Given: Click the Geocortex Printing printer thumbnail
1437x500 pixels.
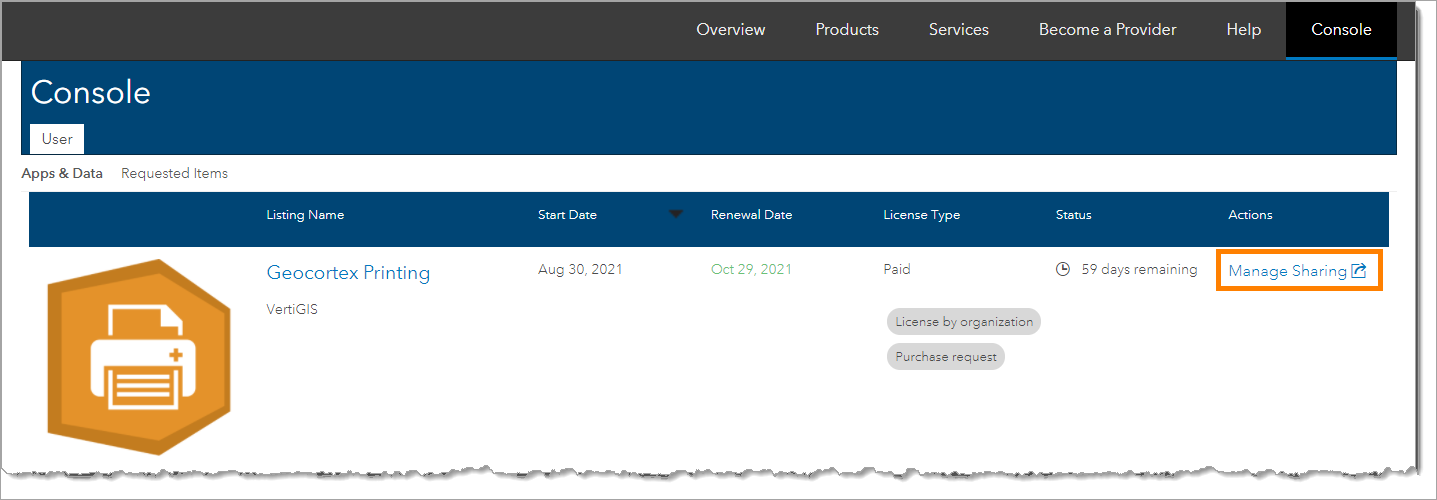Looking at the screenshot, I should tap(140, 356).
